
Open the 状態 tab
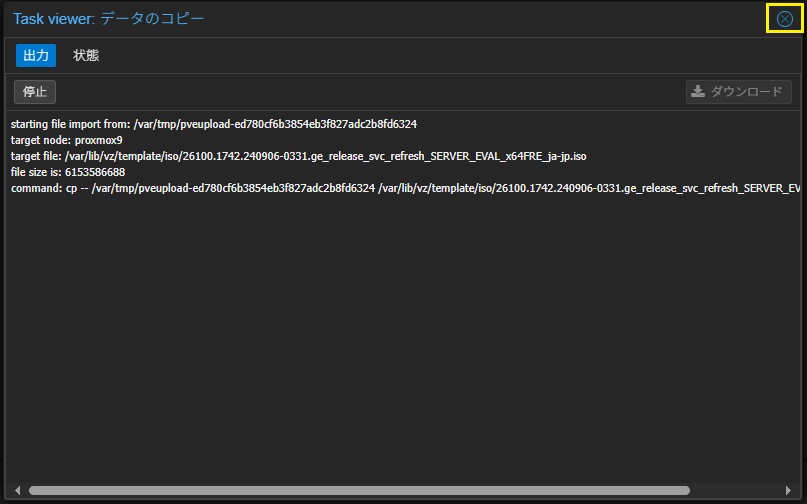click(86, 55)
